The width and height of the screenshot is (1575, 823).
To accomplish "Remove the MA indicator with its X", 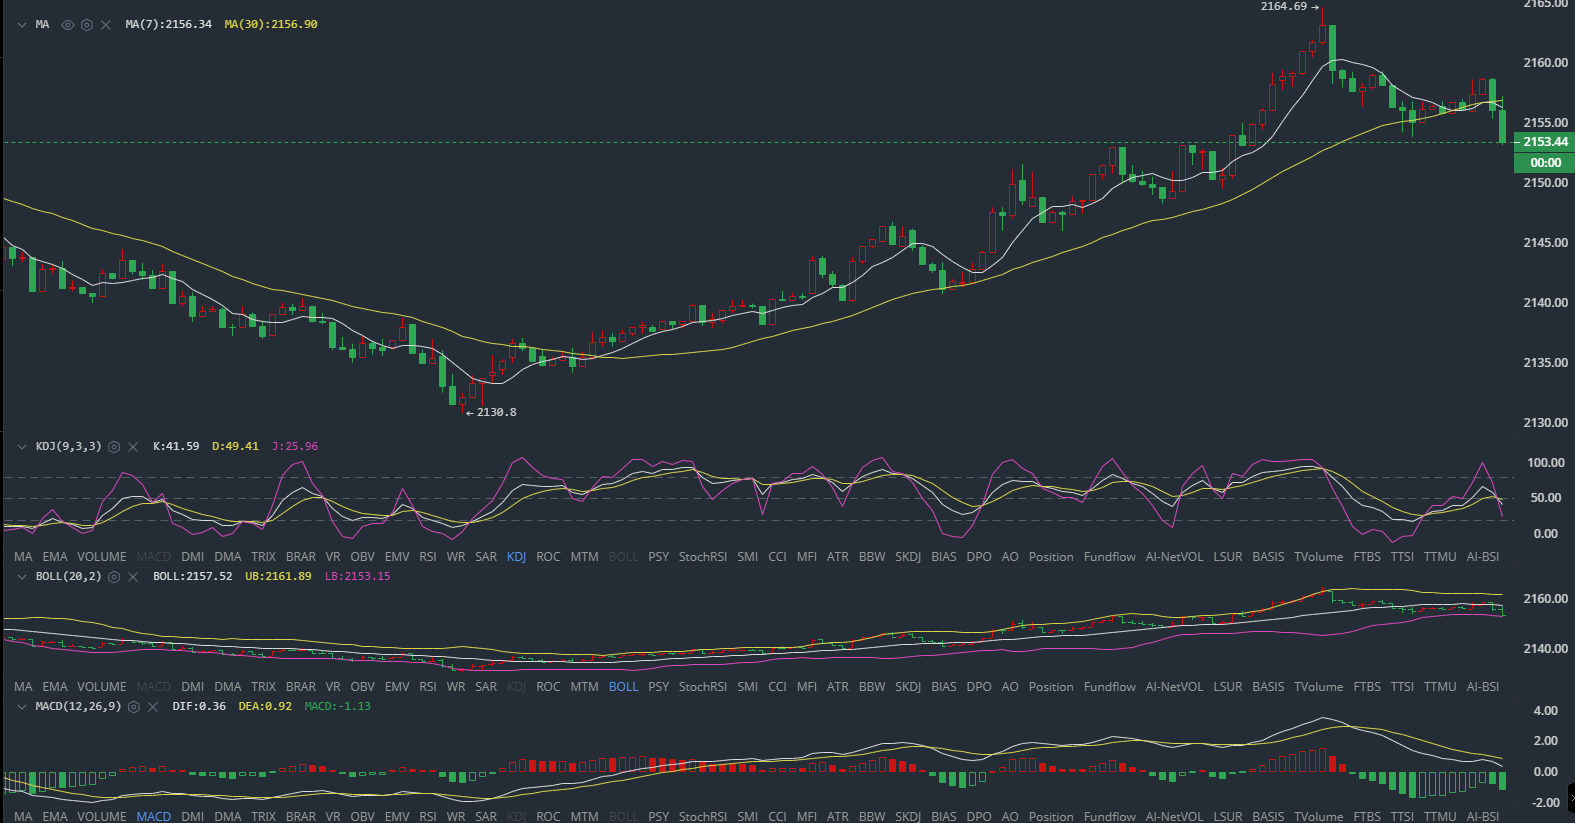I will [106, 25].
